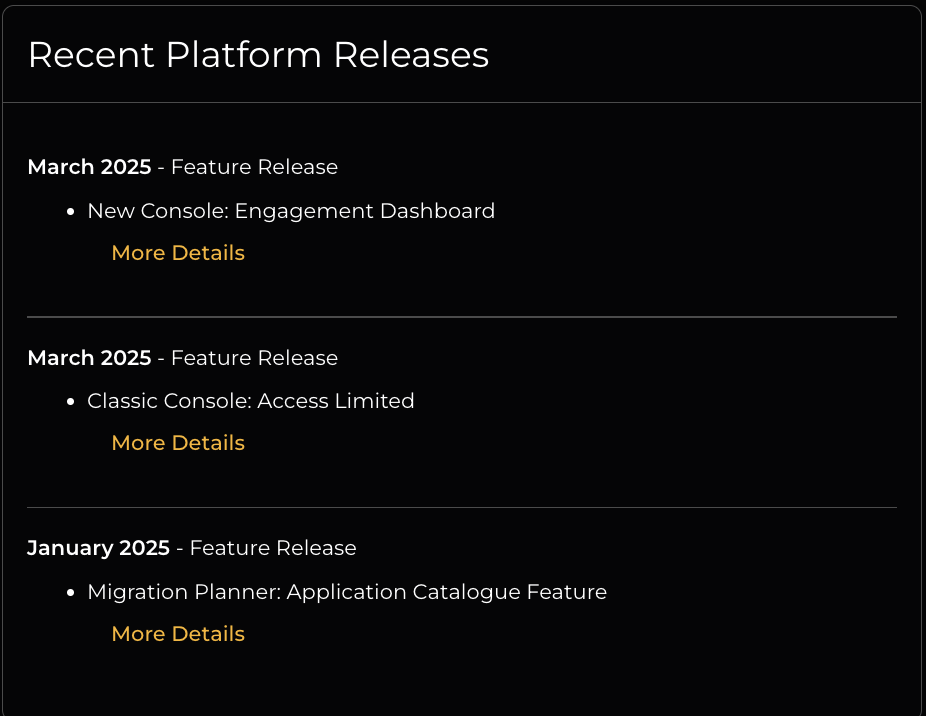Click the Recent Platform Releases heading
The image size is (926, 716).
tap(258, 55)
